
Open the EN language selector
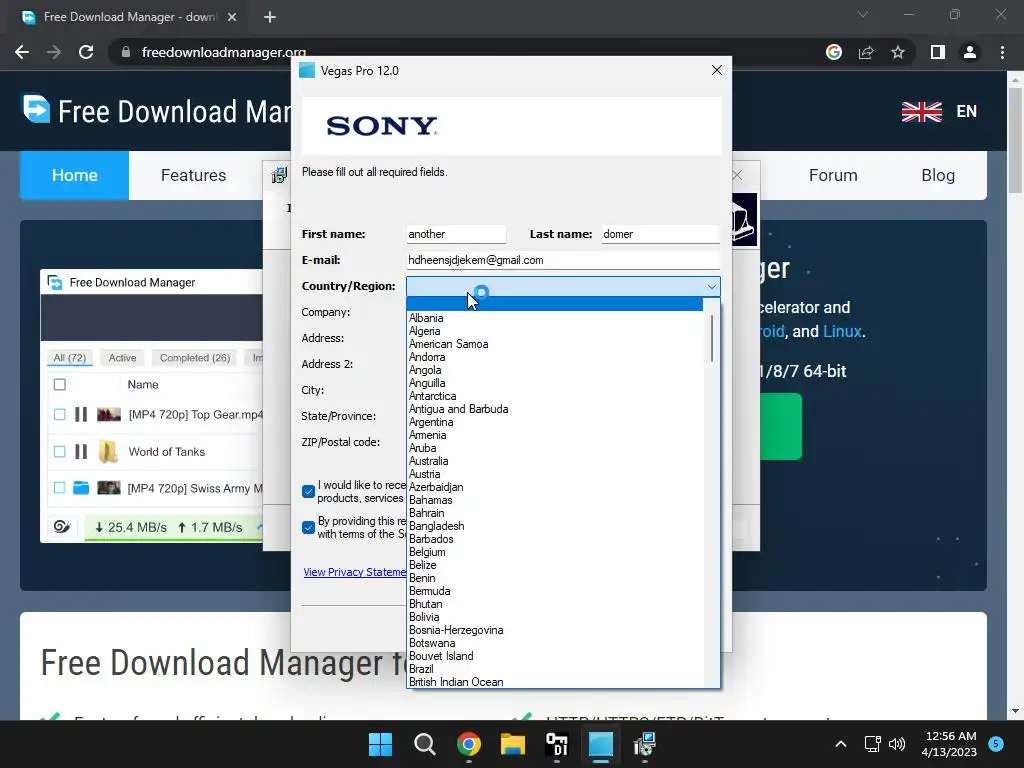click(967, 112)
